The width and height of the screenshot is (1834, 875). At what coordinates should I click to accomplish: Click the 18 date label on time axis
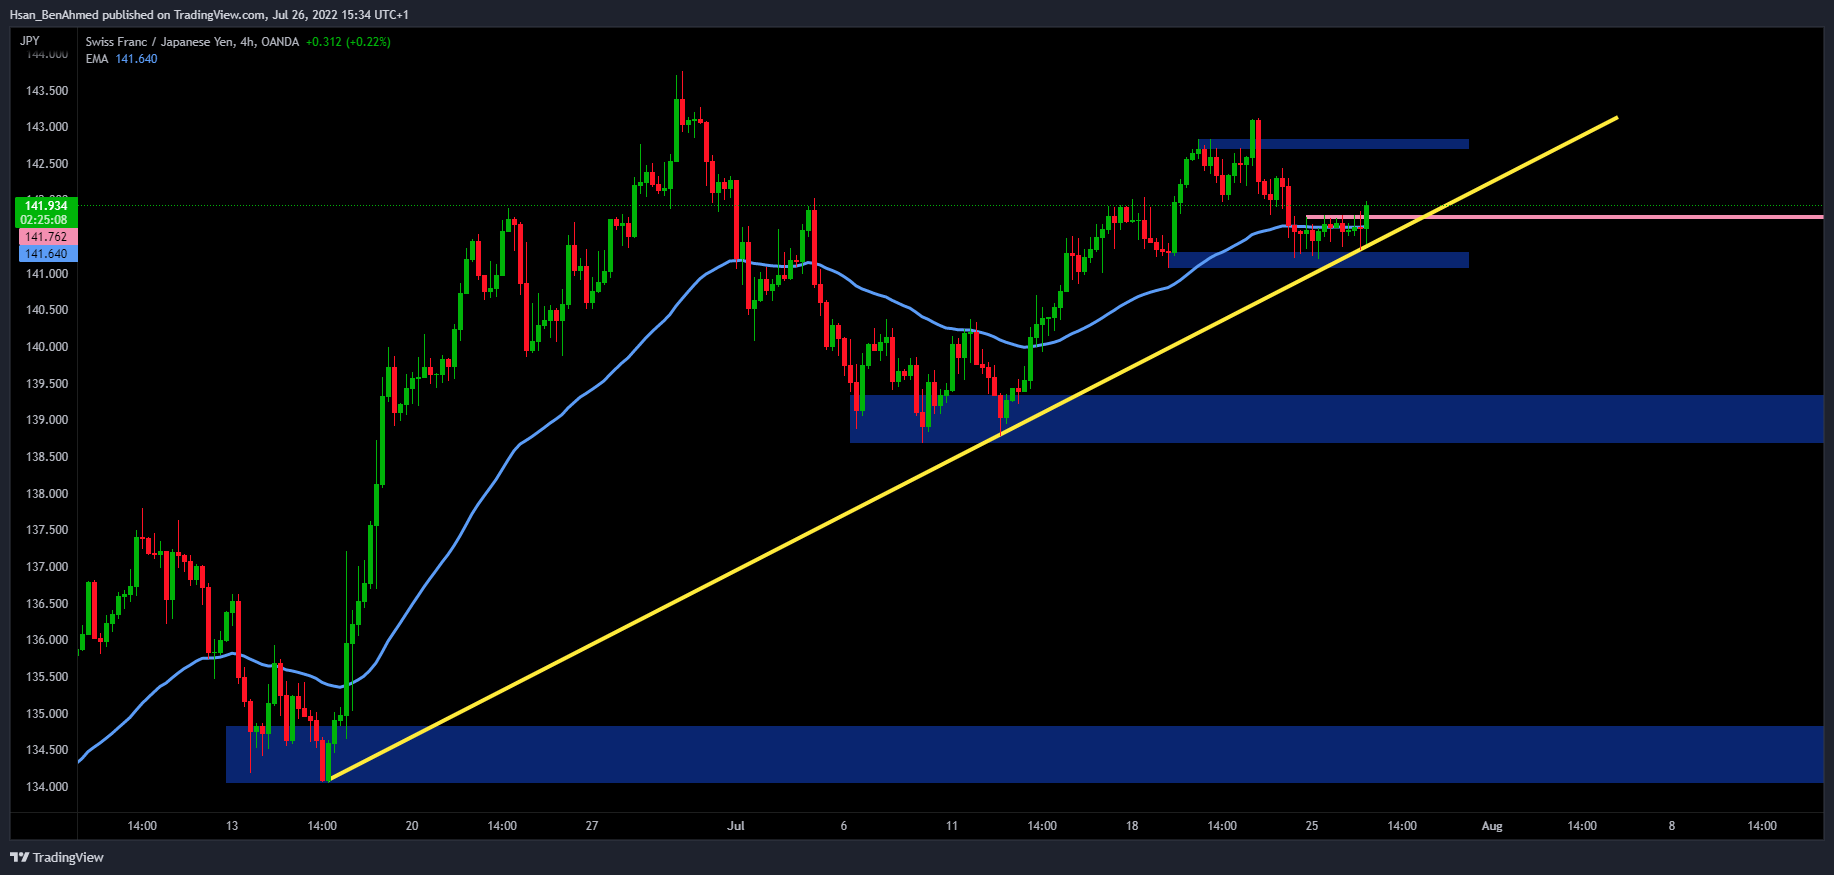point(1132,826)
